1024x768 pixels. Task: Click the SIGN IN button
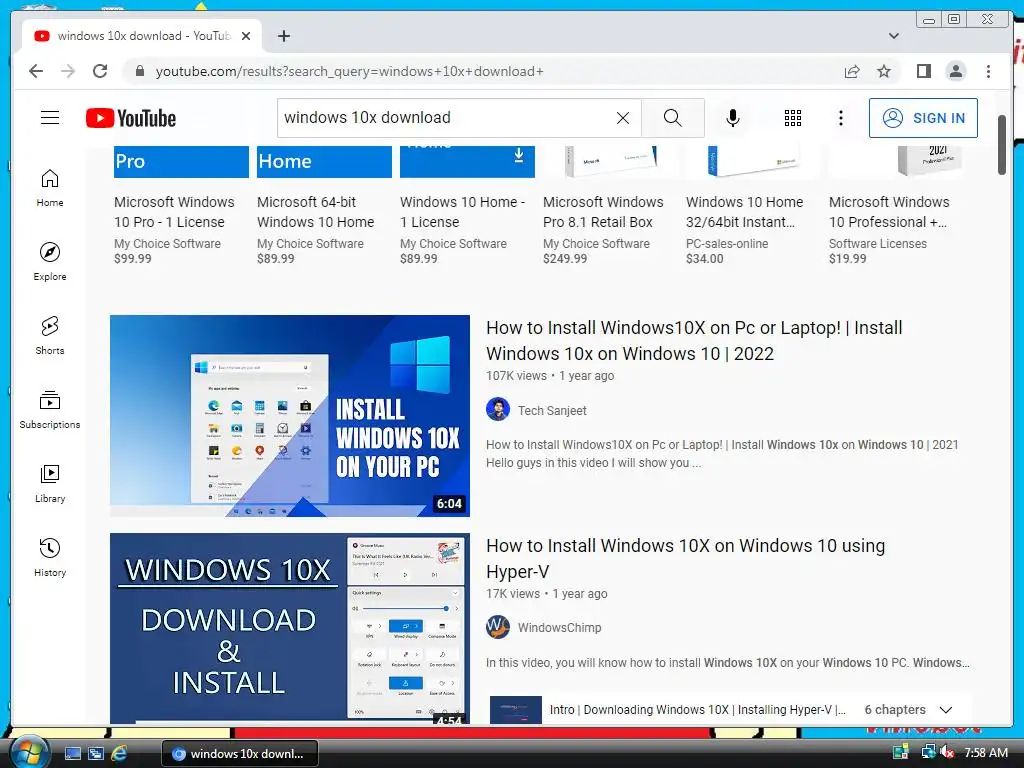pyautogui.click(x=923, y=118)
